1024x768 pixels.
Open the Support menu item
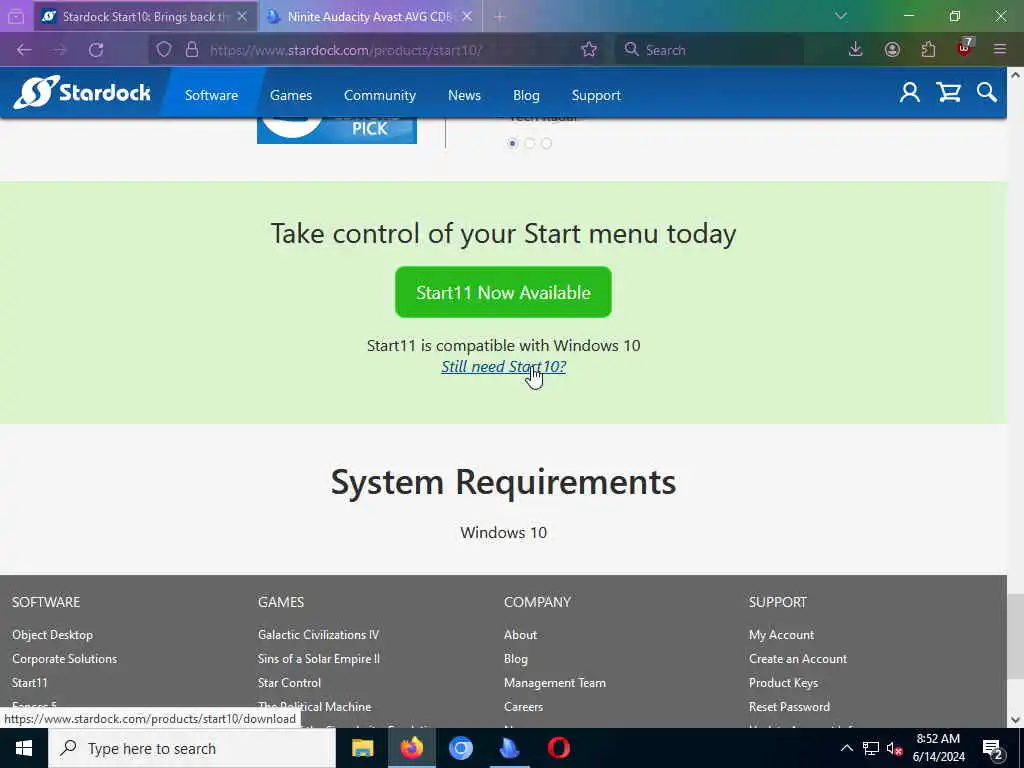click(596, 95)
